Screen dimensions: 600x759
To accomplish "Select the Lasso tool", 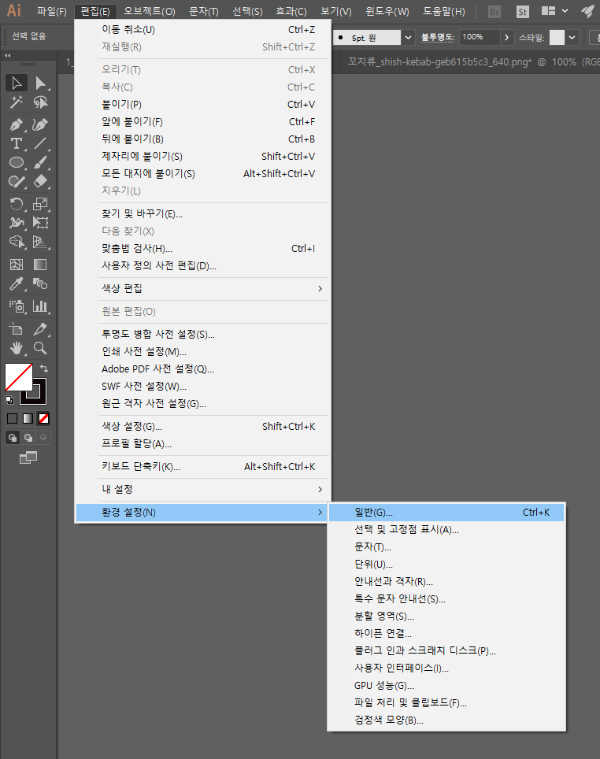I will coord(41,102).
